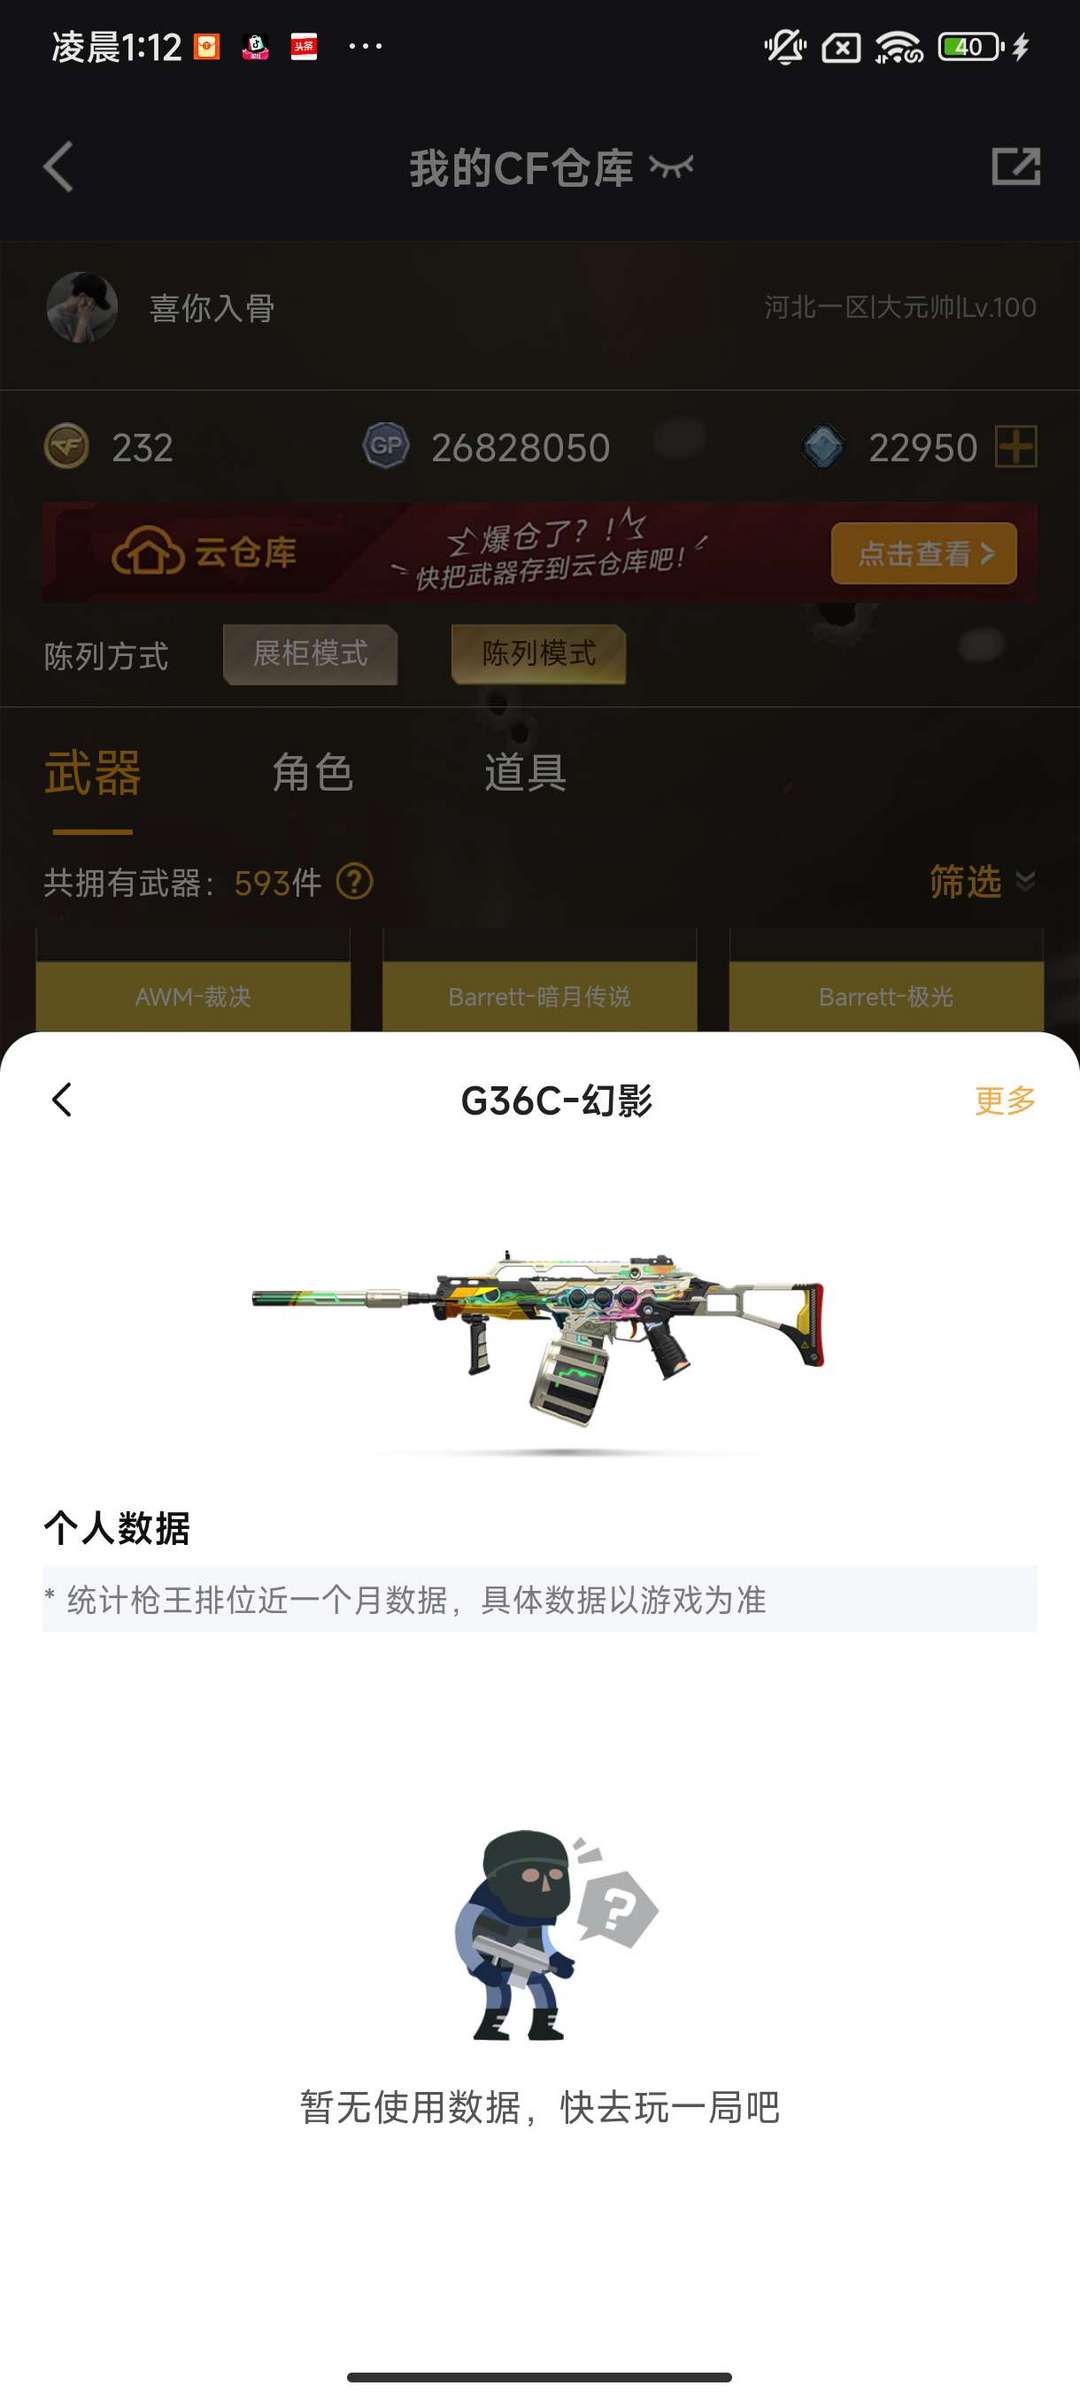Tap the G36C-幻影 weapon image

coord(538,1336)
